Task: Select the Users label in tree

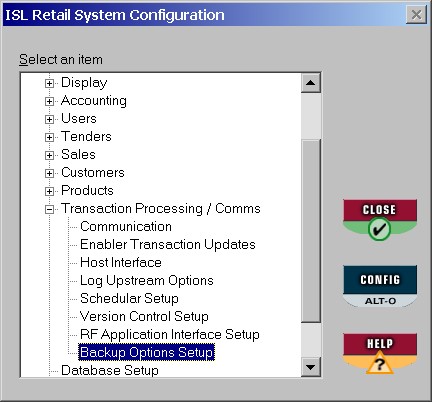Action: tap(79, 119)
